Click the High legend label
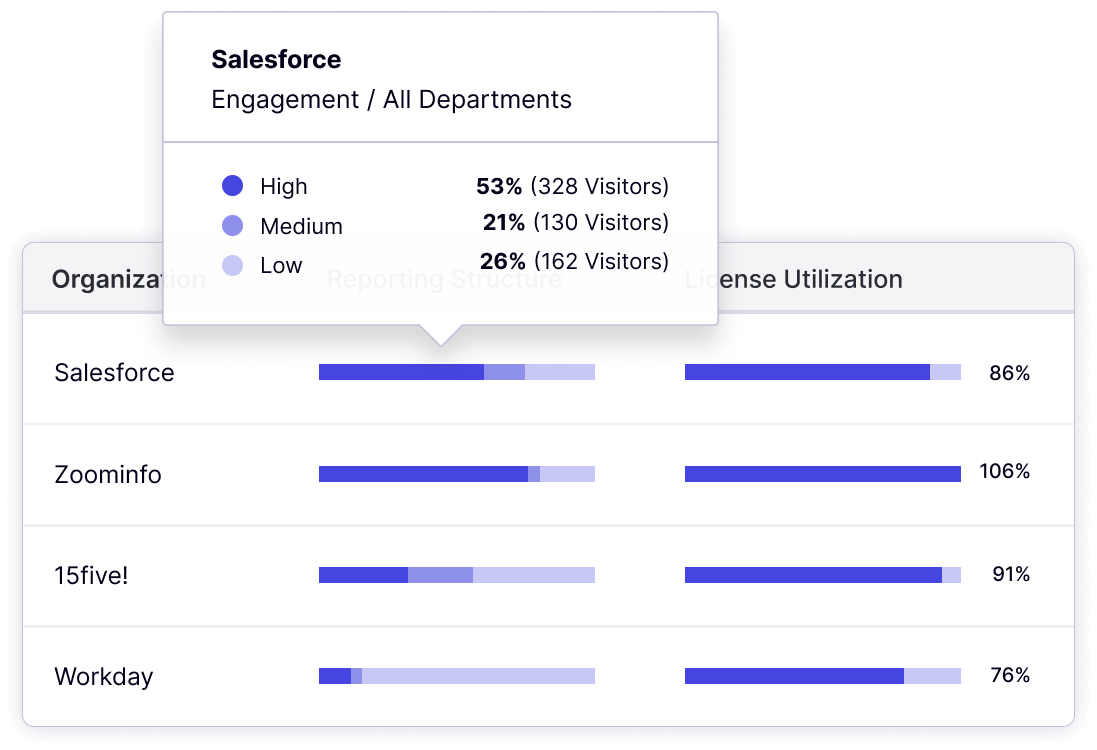Screen dimensions: 1097x750 click(283, 187)
